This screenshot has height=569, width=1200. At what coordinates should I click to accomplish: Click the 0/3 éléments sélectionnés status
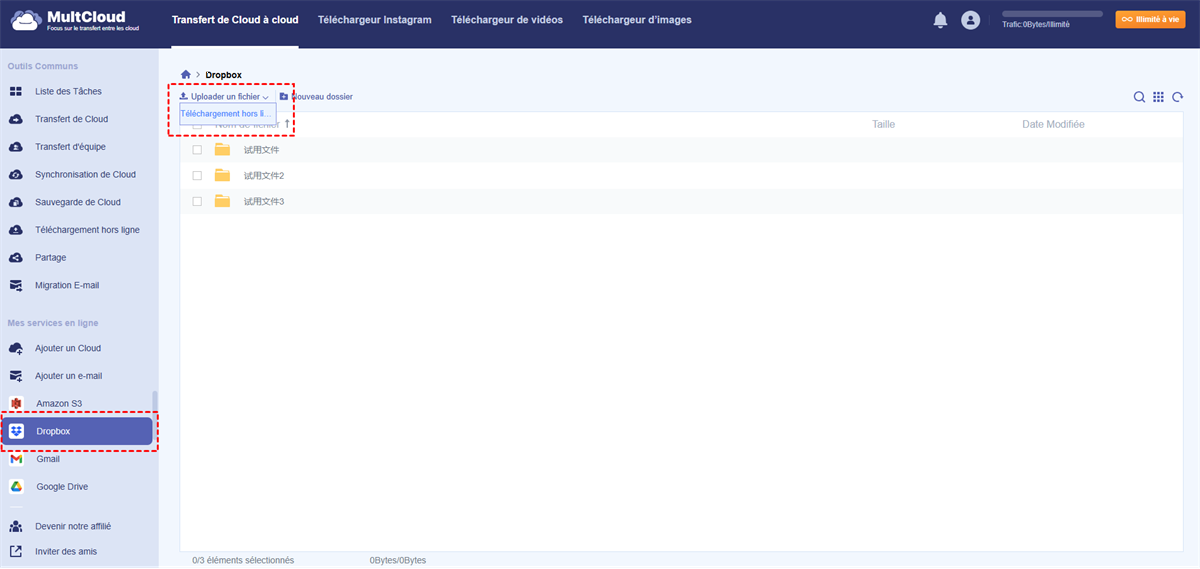[x=243, y=560]
